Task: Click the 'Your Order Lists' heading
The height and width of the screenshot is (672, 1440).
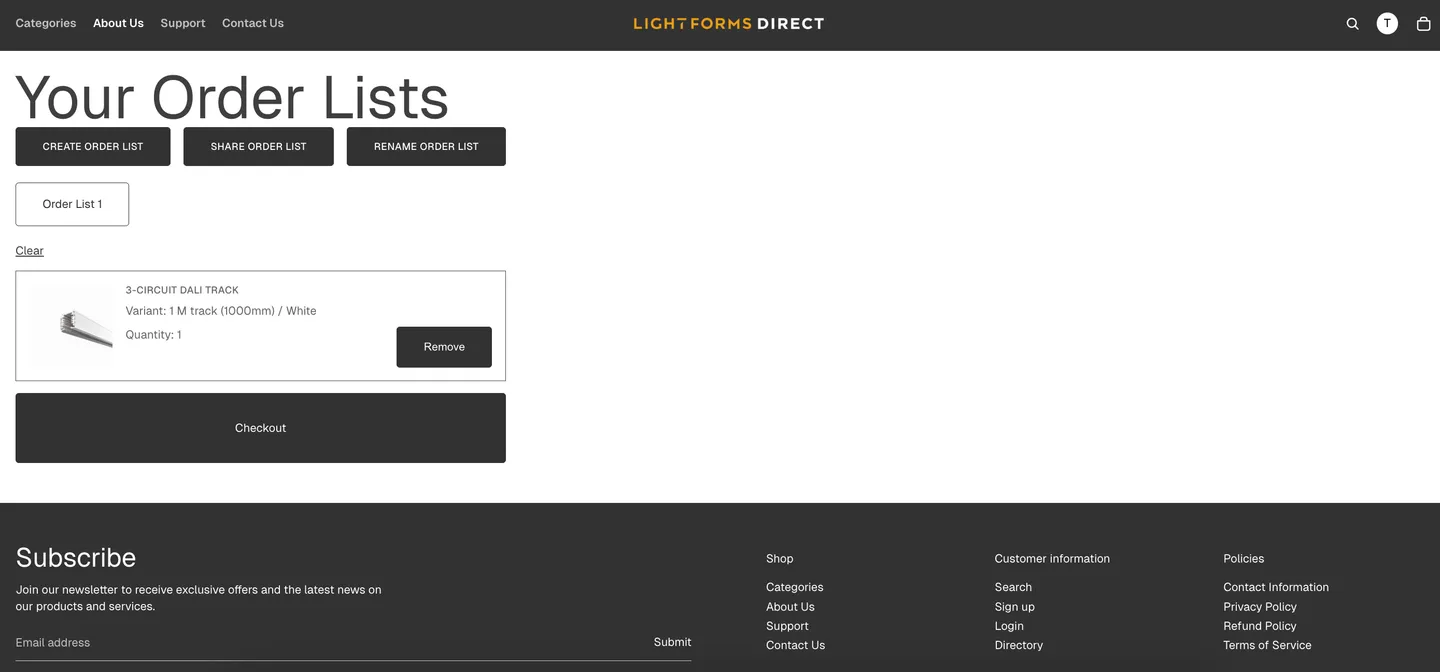Action: click(x=232, y=97)
